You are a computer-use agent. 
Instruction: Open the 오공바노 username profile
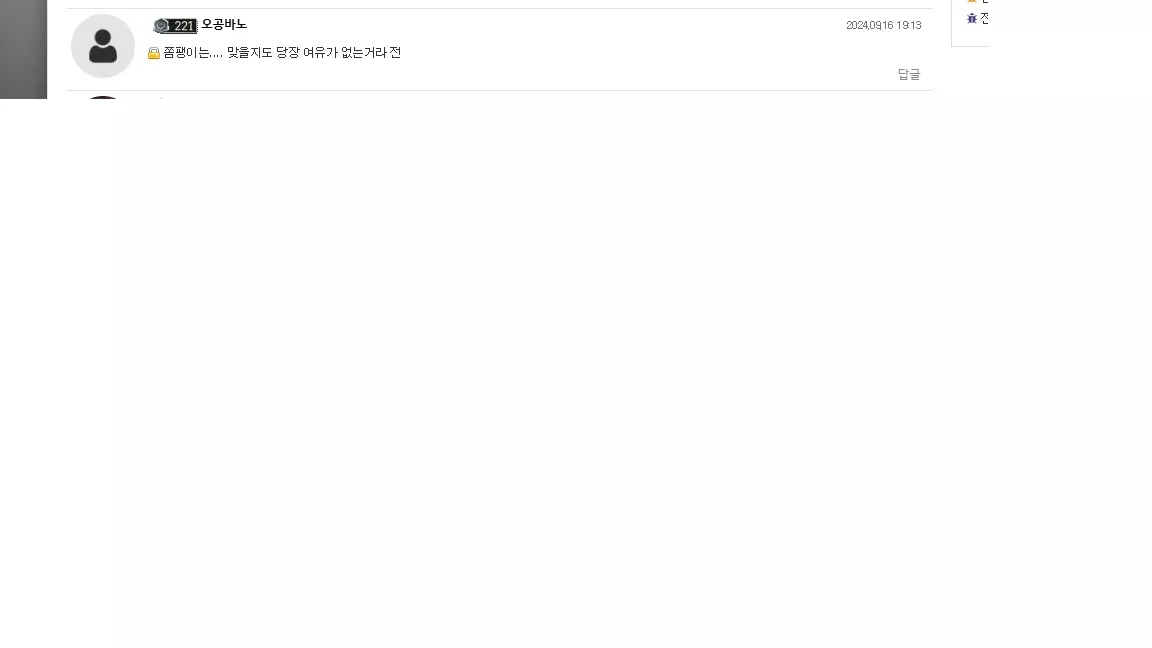click(224, 24)
